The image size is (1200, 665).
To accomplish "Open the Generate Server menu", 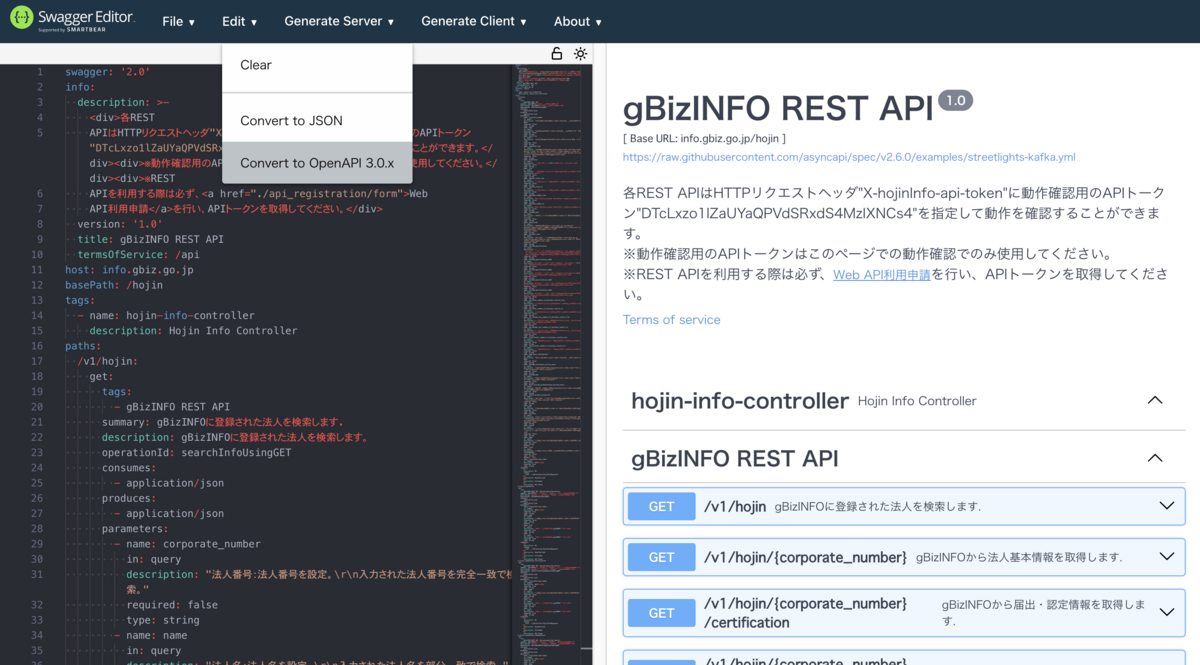I will pyautogui.click(x=339, y=21).
